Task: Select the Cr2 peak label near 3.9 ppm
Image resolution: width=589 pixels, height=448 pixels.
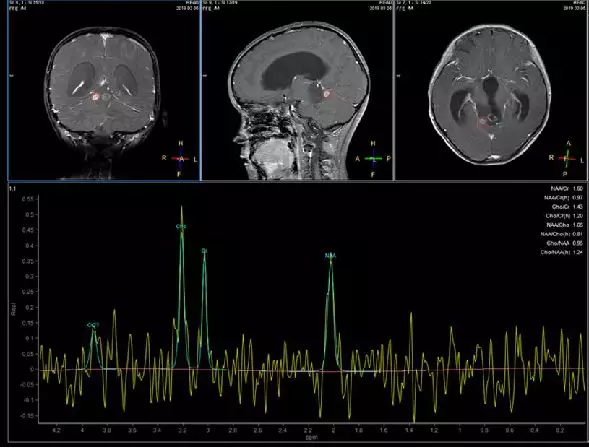Action: [92, 325]
